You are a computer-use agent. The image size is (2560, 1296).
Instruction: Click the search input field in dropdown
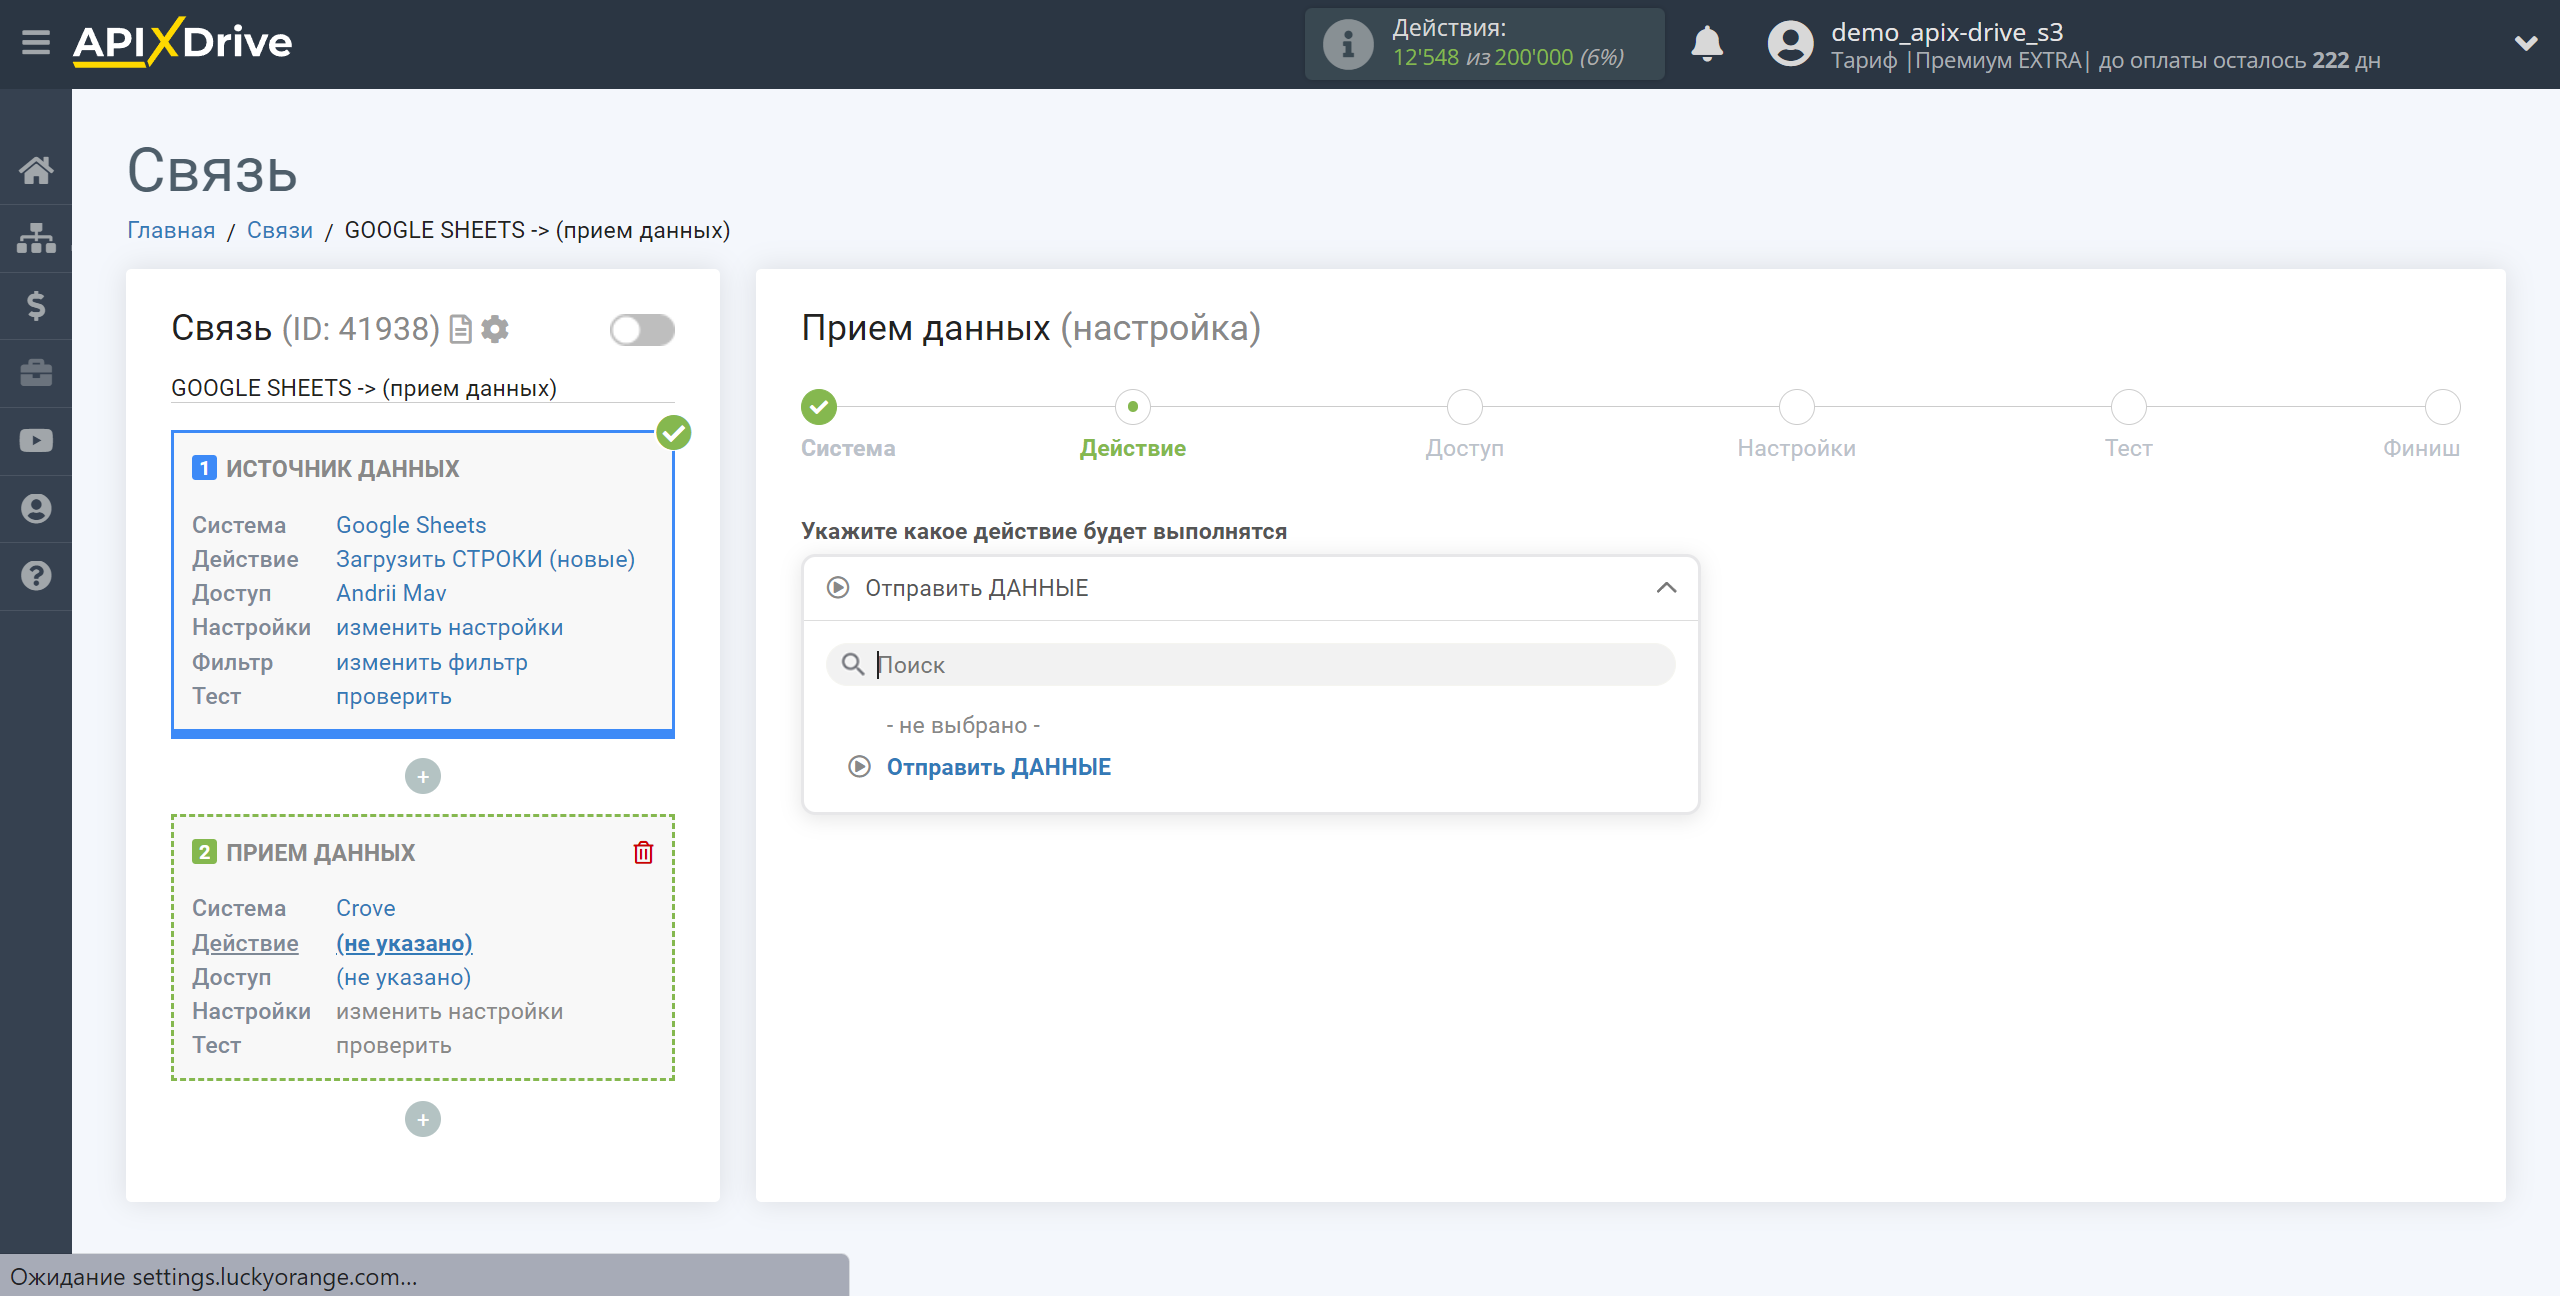click(x=1251, y=665)
